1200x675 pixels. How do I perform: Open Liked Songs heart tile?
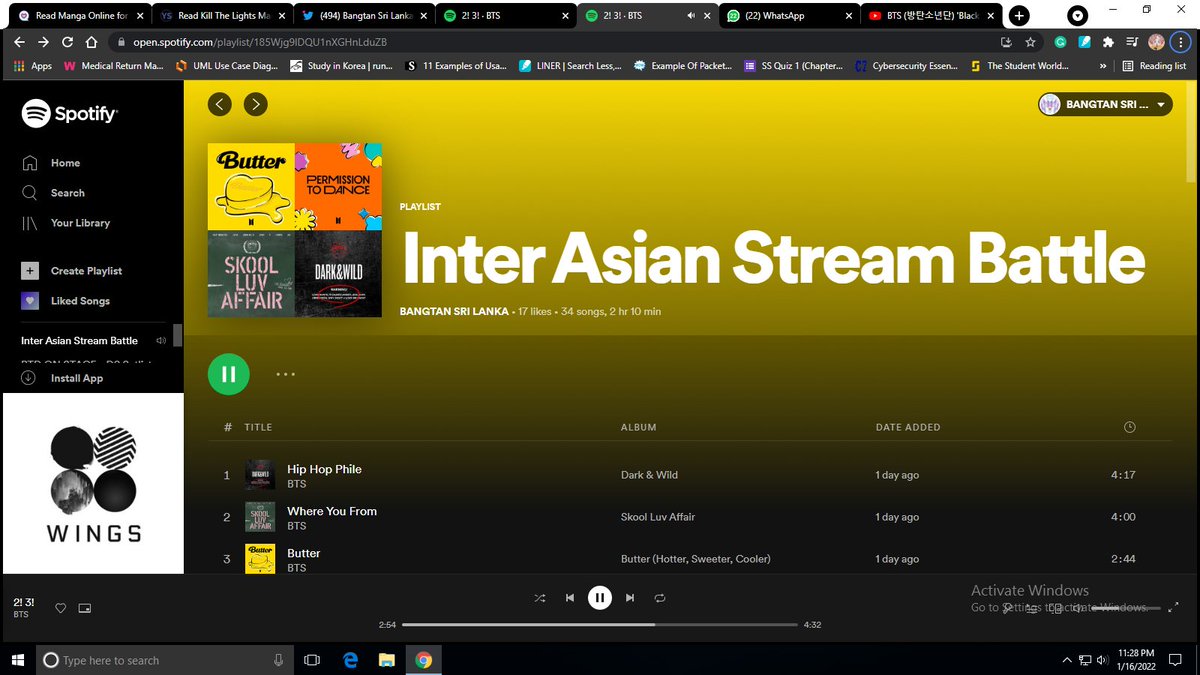(30, 301)
